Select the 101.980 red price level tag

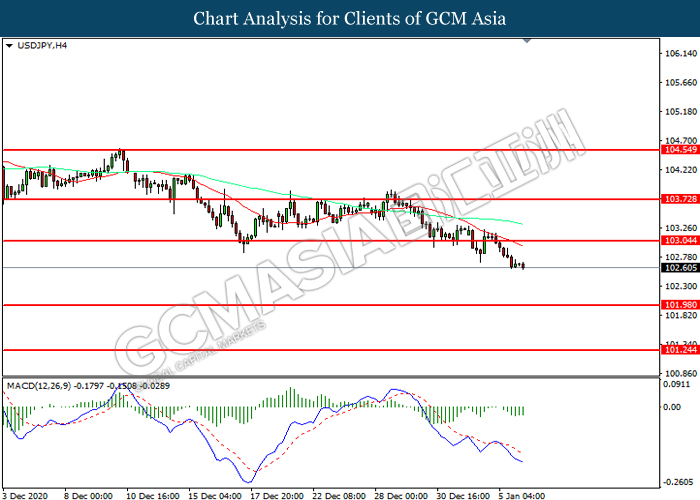(680, 305)
